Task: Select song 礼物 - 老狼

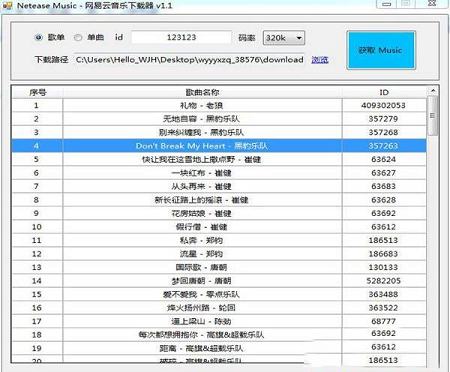Action: click(x=202, y=106)
